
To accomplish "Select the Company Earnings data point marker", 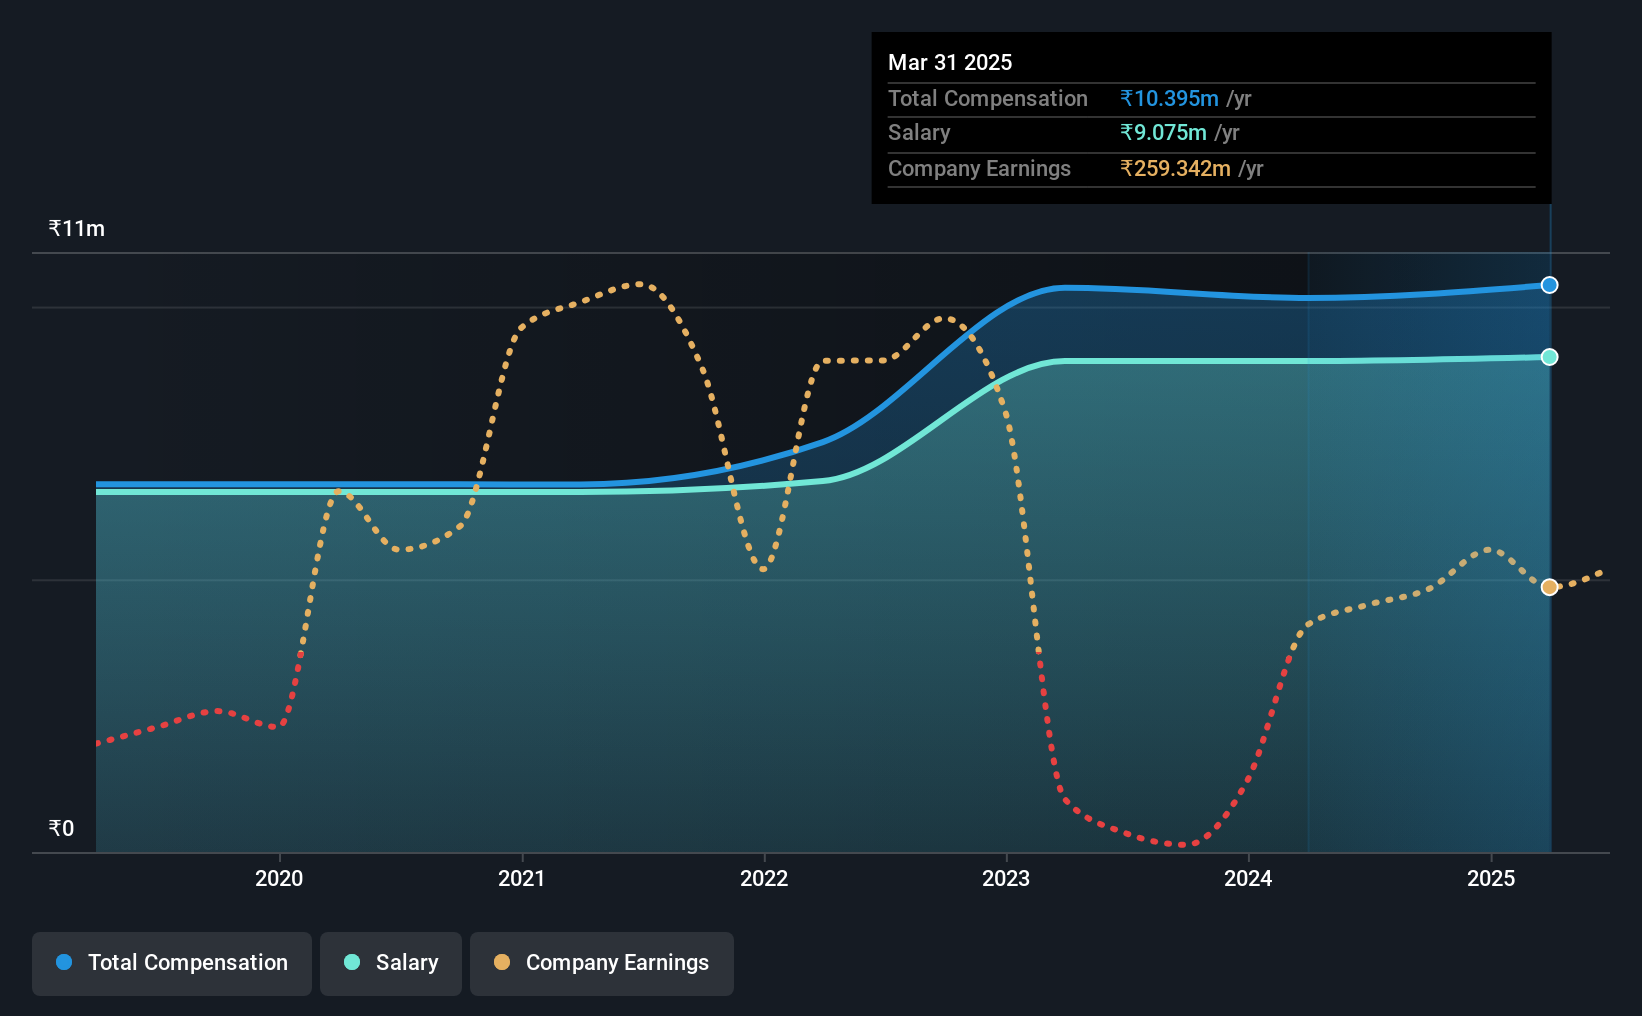I will click(1549, 587).
